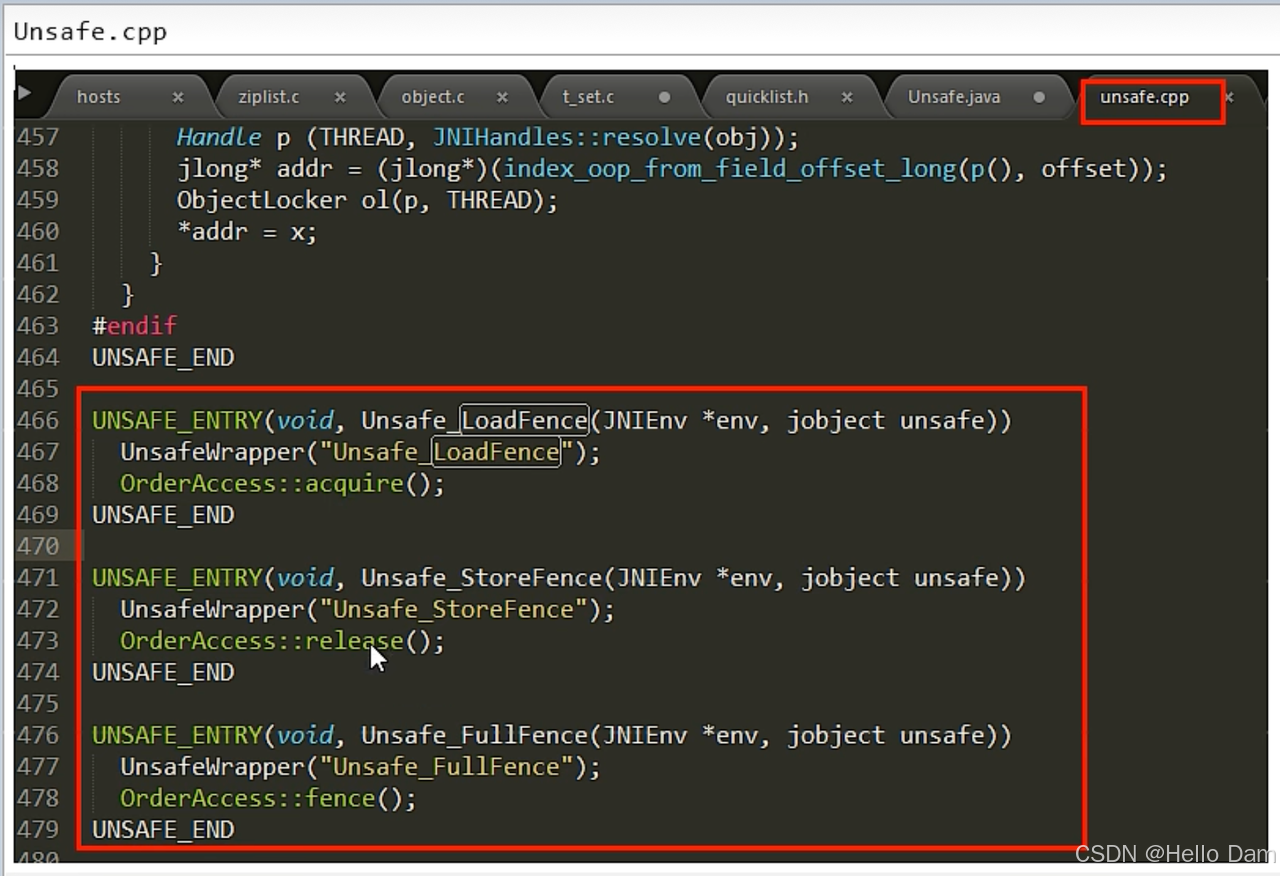Open the t_set.c tab
Image resolution: width=1280 pixels, height=876 pixels.
[588, 97]
